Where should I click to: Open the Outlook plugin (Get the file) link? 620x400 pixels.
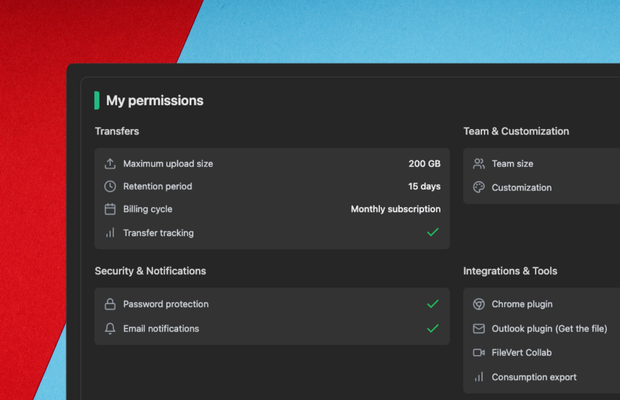click(549, 329)
